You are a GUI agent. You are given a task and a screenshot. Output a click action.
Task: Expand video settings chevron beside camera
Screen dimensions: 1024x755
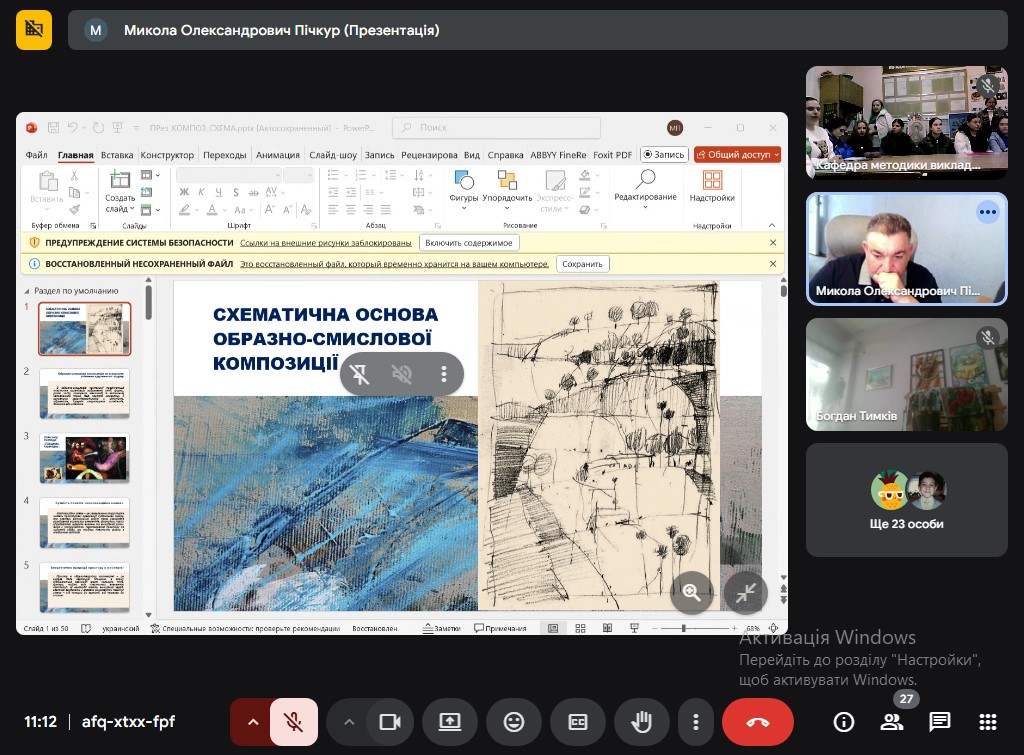point(348,722)
